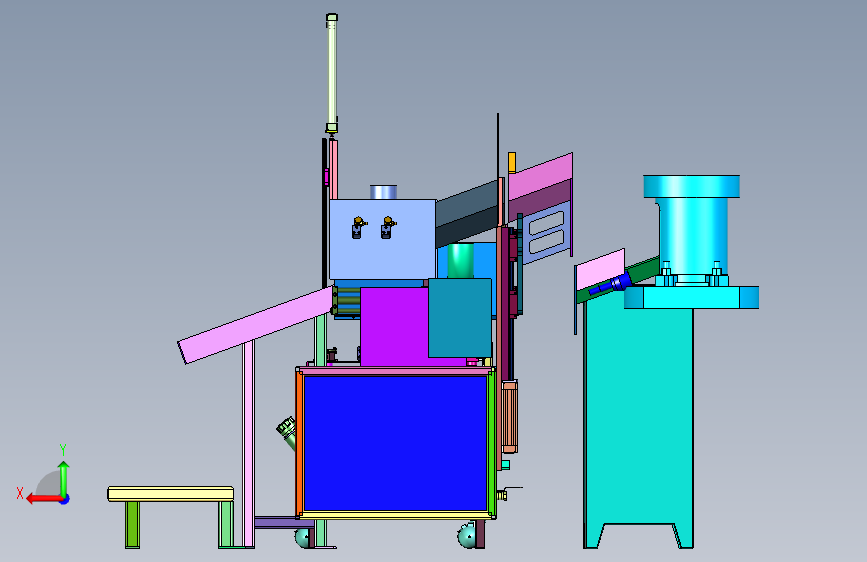Select the magenta purple block

click(394, 326)
